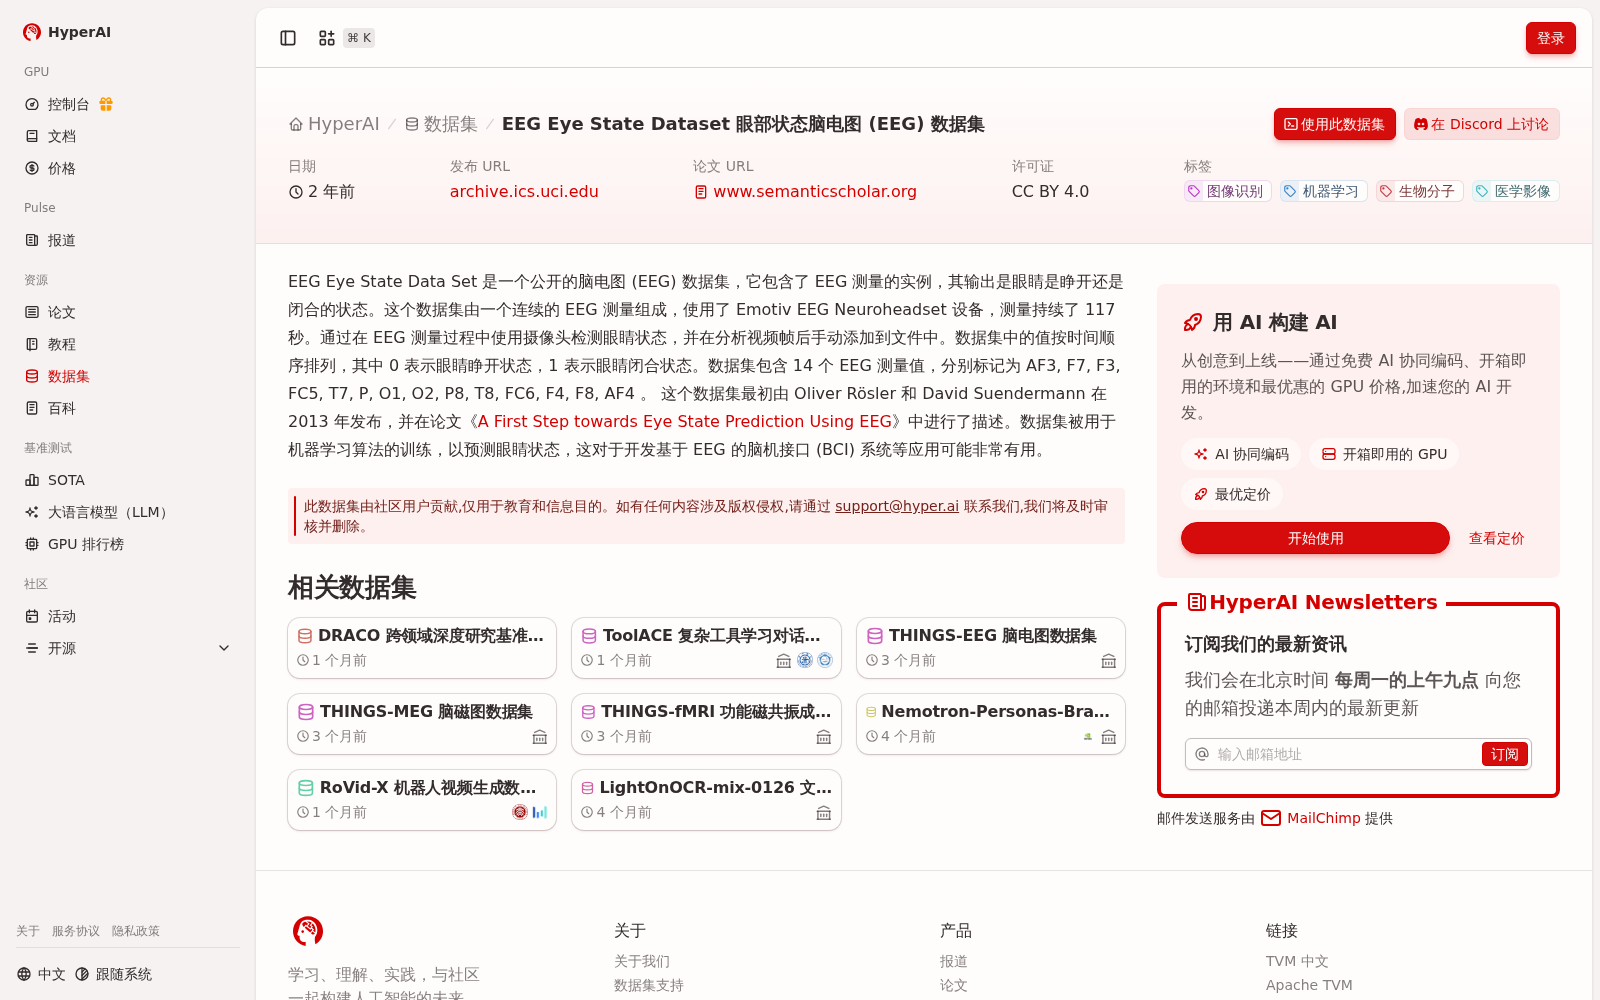
Task: Open THINGS-fMRI 功能磁共振成像 card
Action: click(706, 724)
